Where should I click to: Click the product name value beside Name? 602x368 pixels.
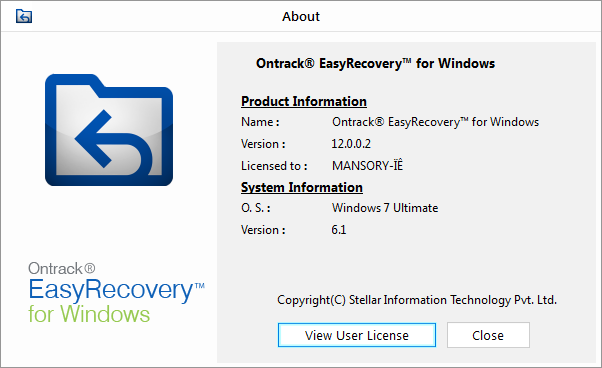pyautogui.click(x=435, y=122)
